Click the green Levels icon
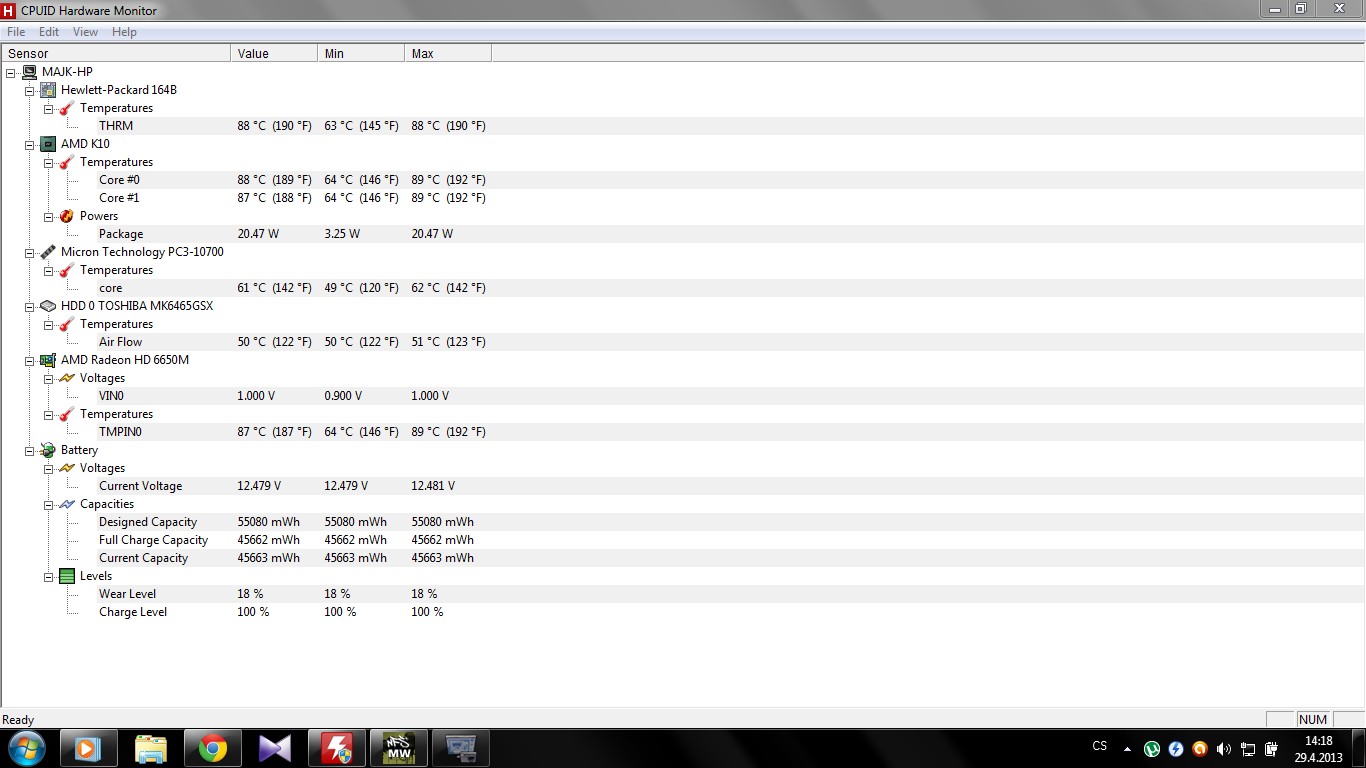Image resolution: width=1366 pixels, height=768 pixels. tap(67, 576)
